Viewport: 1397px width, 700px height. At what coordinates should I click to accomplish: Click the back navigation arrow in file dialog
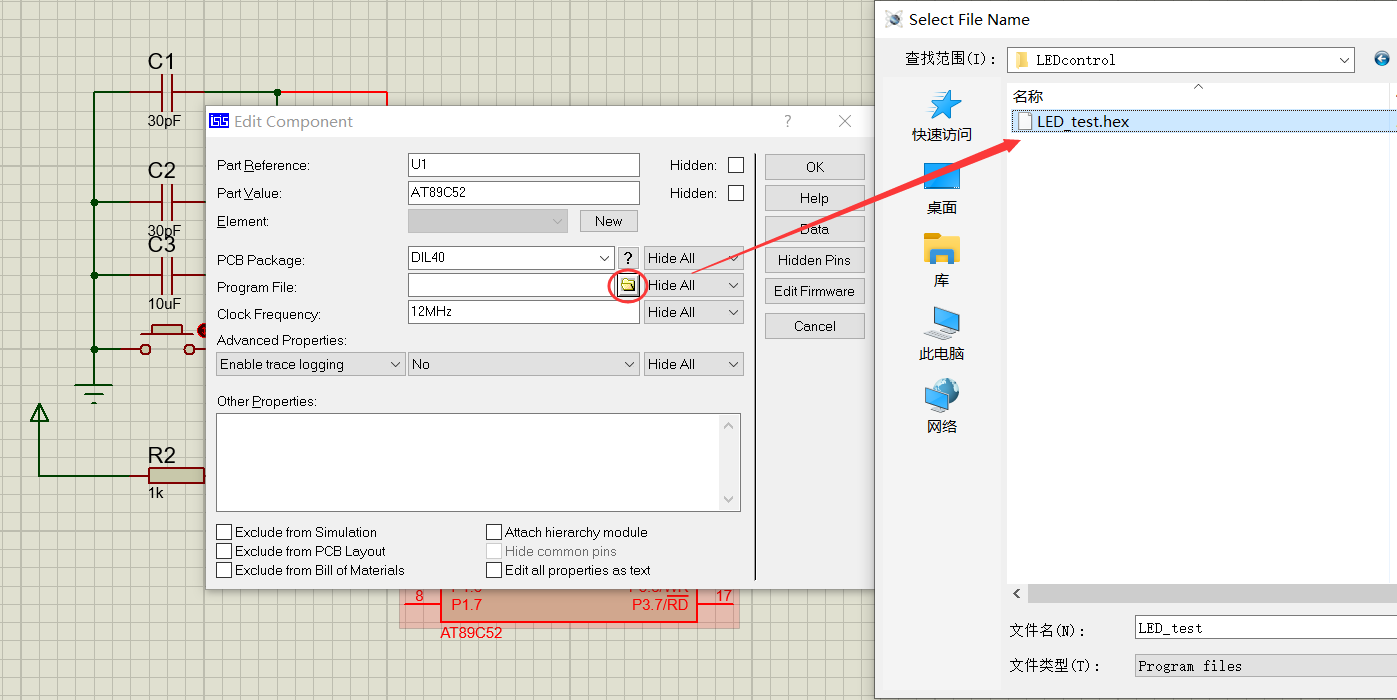1382,59
